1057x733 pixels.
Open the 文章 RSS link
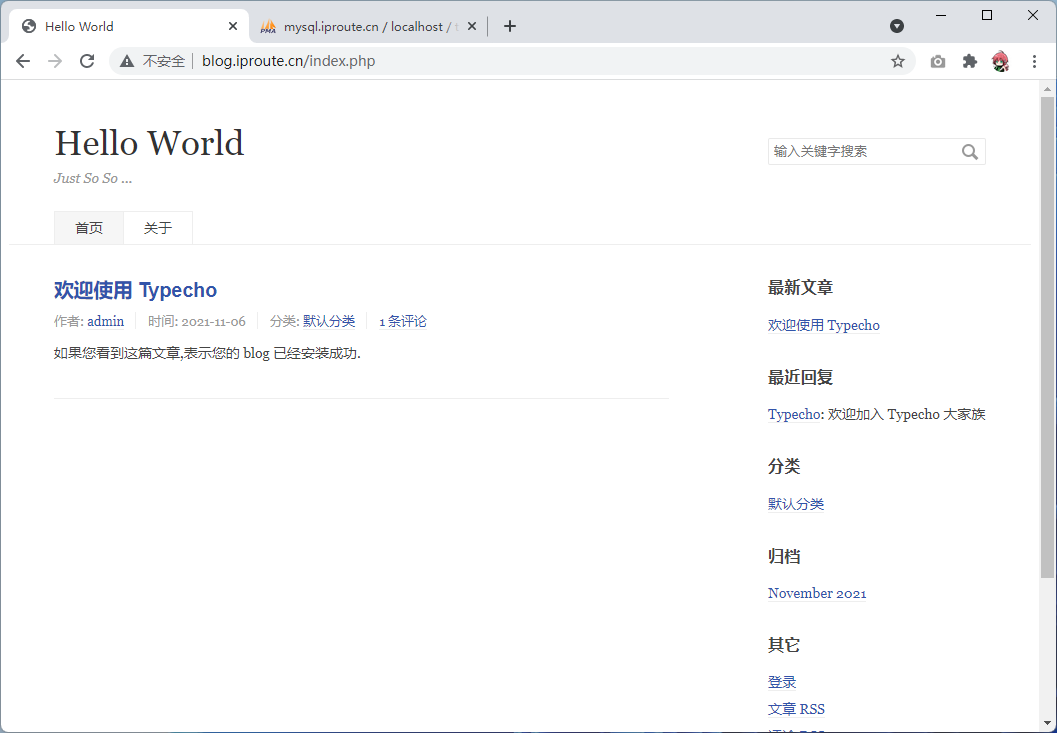796,709
